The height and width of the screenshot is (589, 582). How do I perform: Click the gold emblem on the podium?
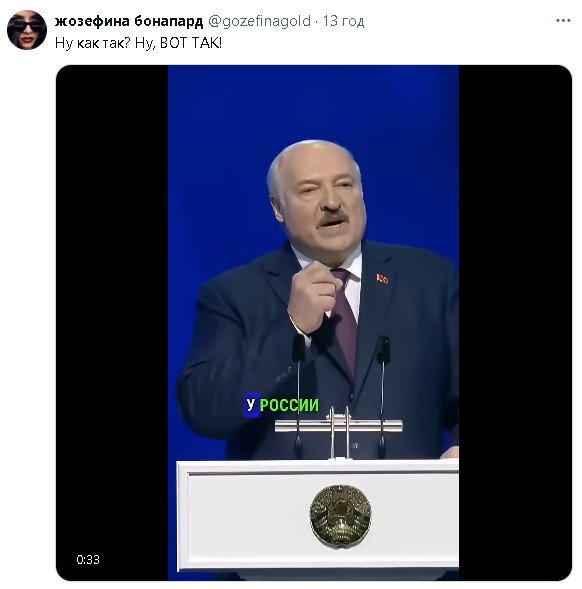(x=340, y=515)
